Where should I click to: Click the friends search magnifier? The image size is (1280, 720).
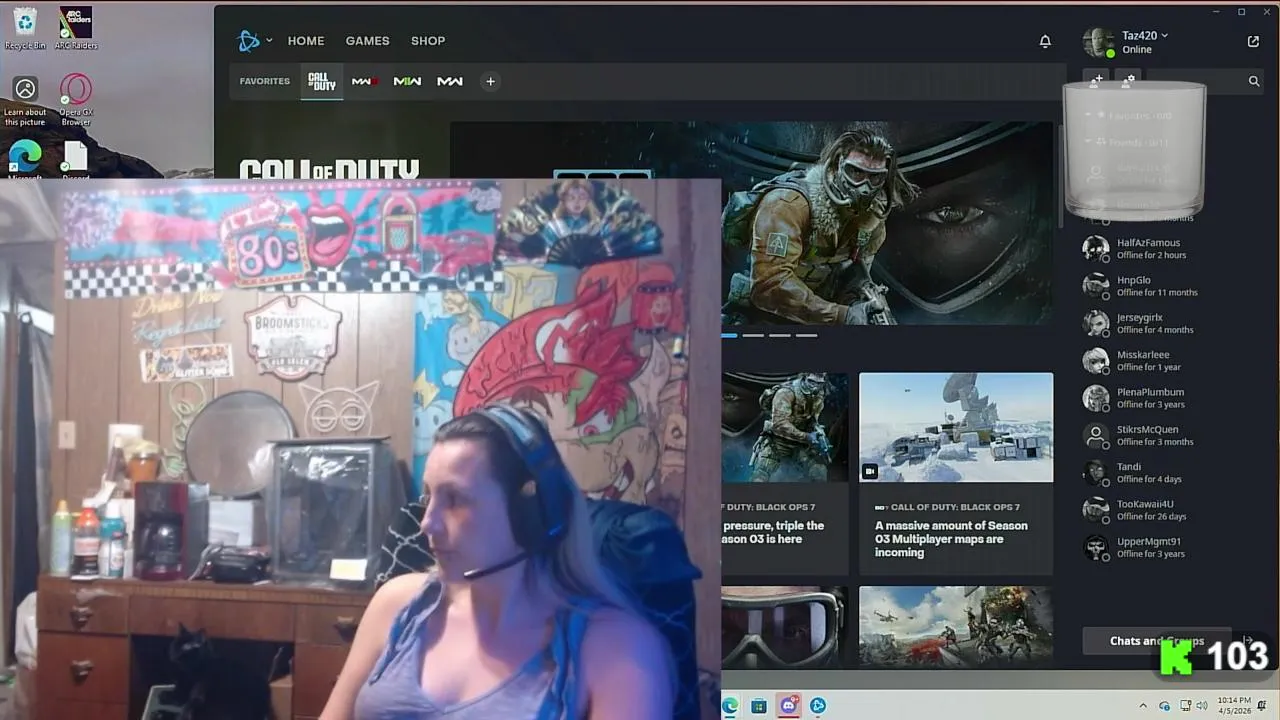point(1254,81)
